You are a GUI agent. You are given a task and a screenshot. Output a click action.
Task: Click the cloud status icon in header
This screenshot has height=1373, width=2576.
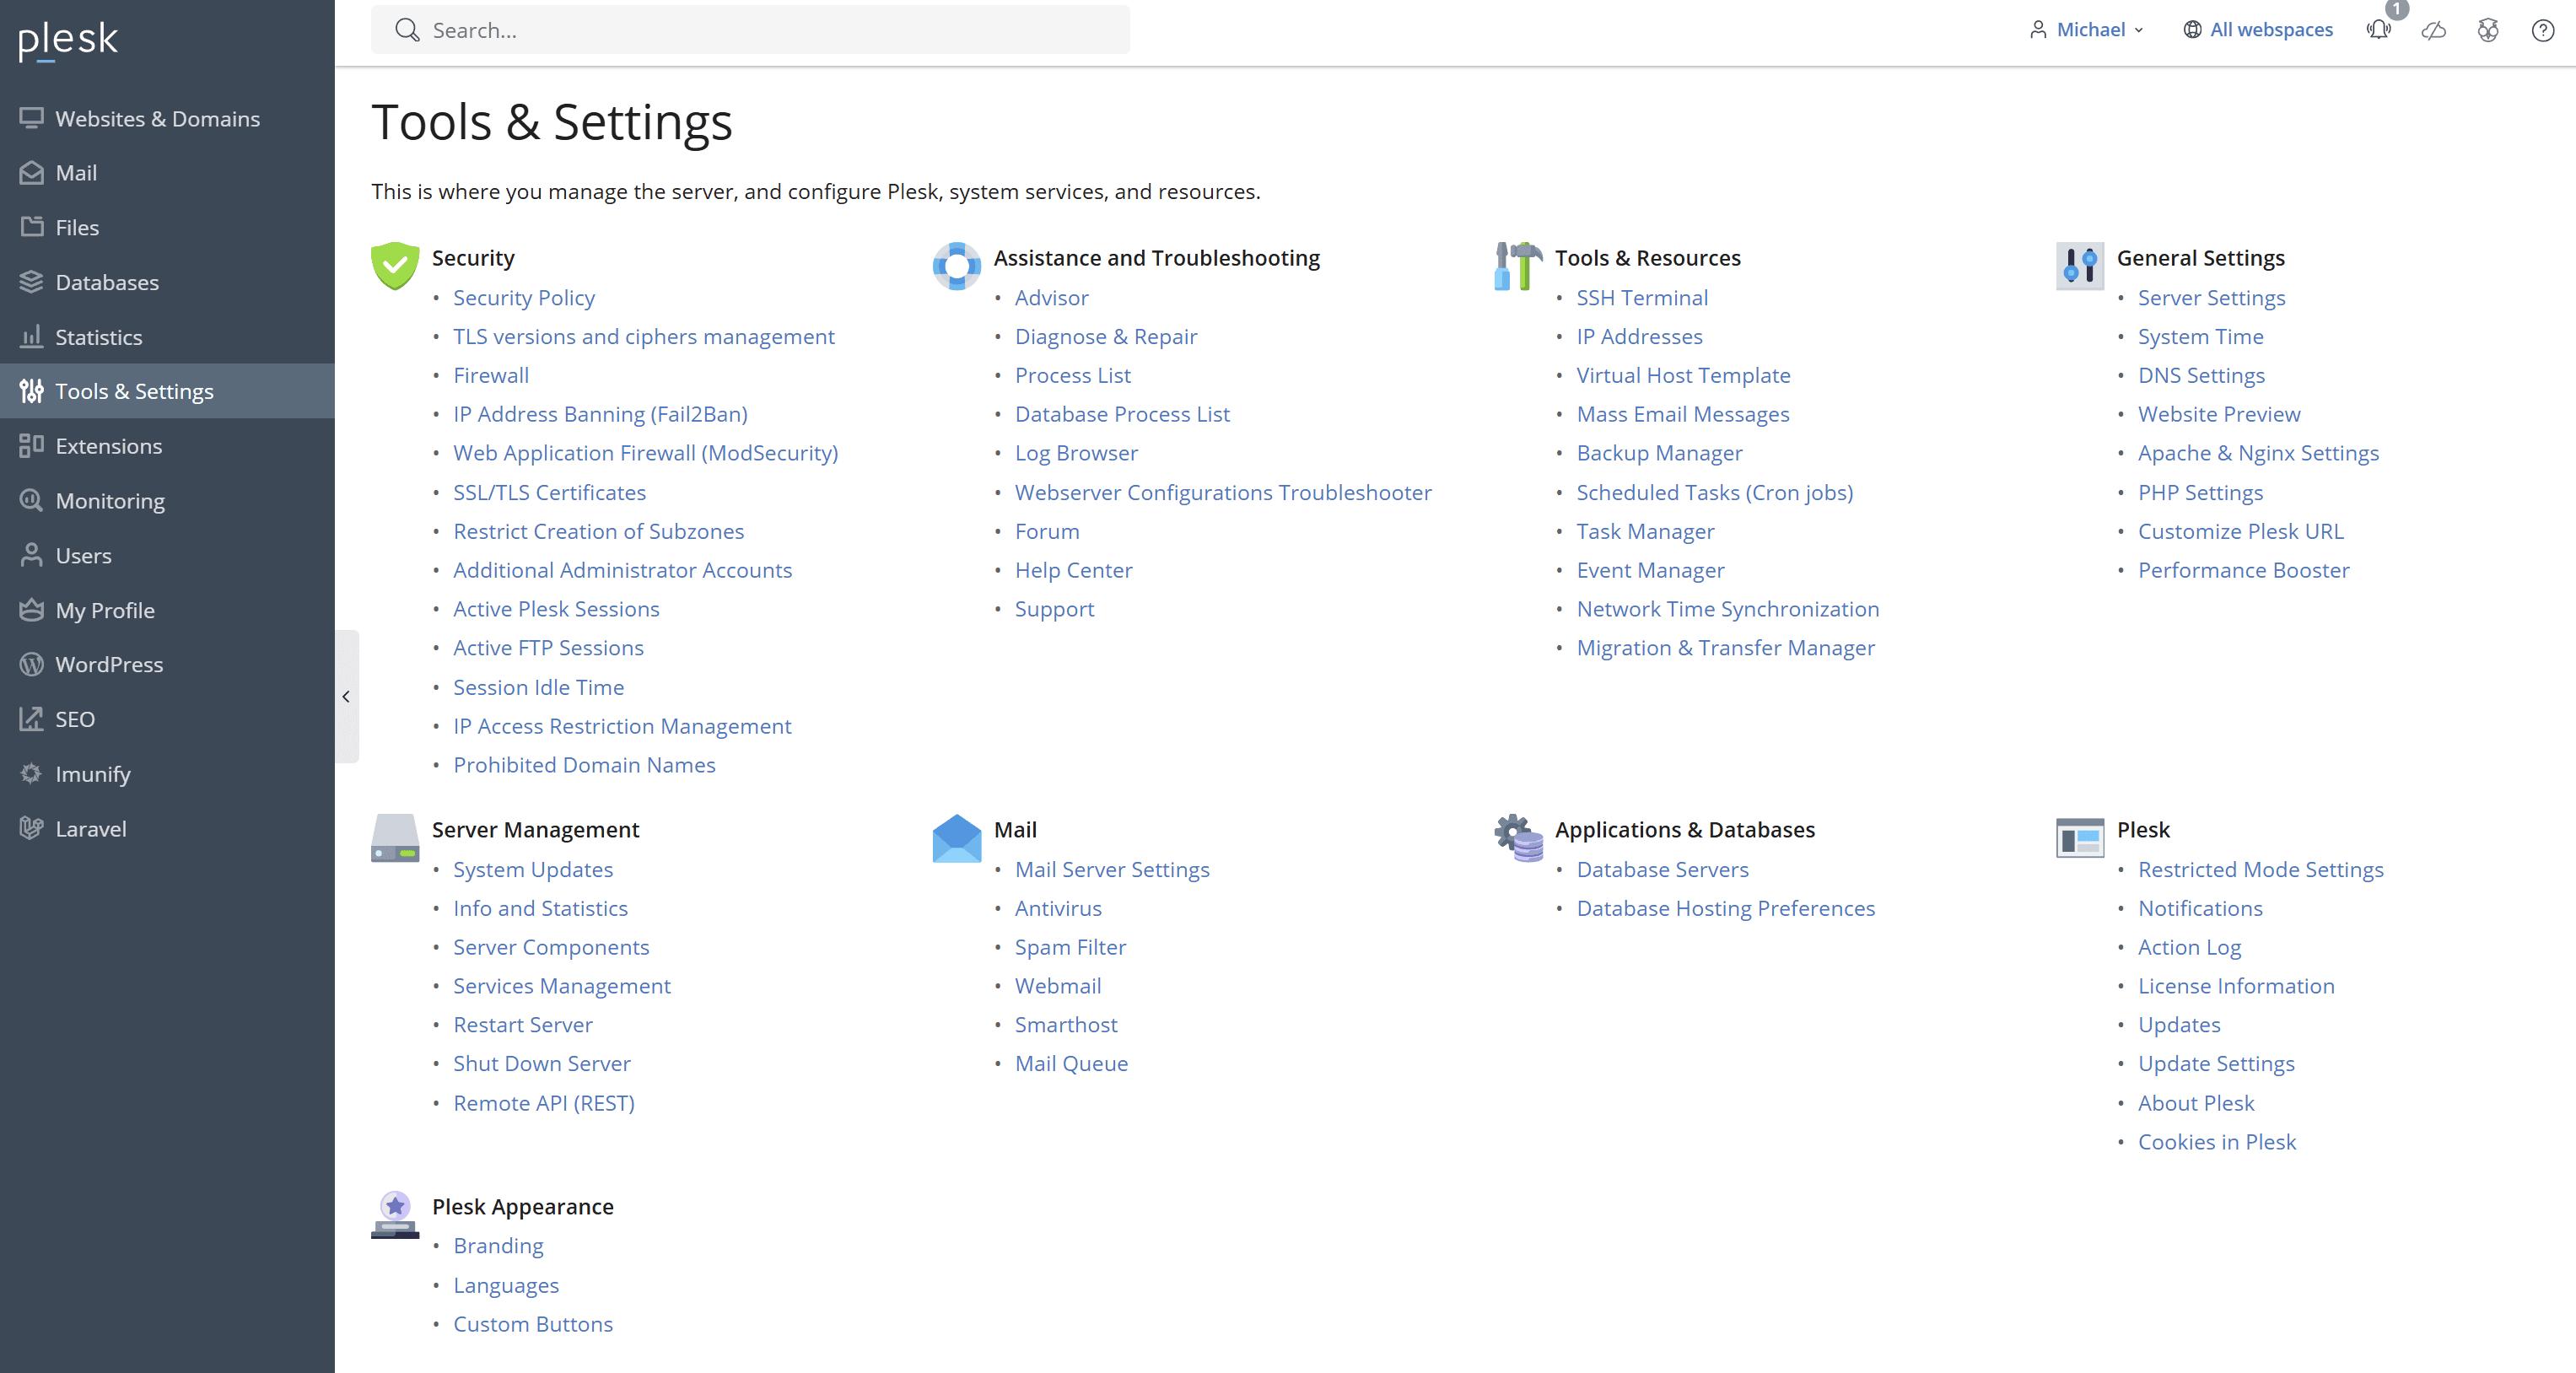pos(2434,30)
